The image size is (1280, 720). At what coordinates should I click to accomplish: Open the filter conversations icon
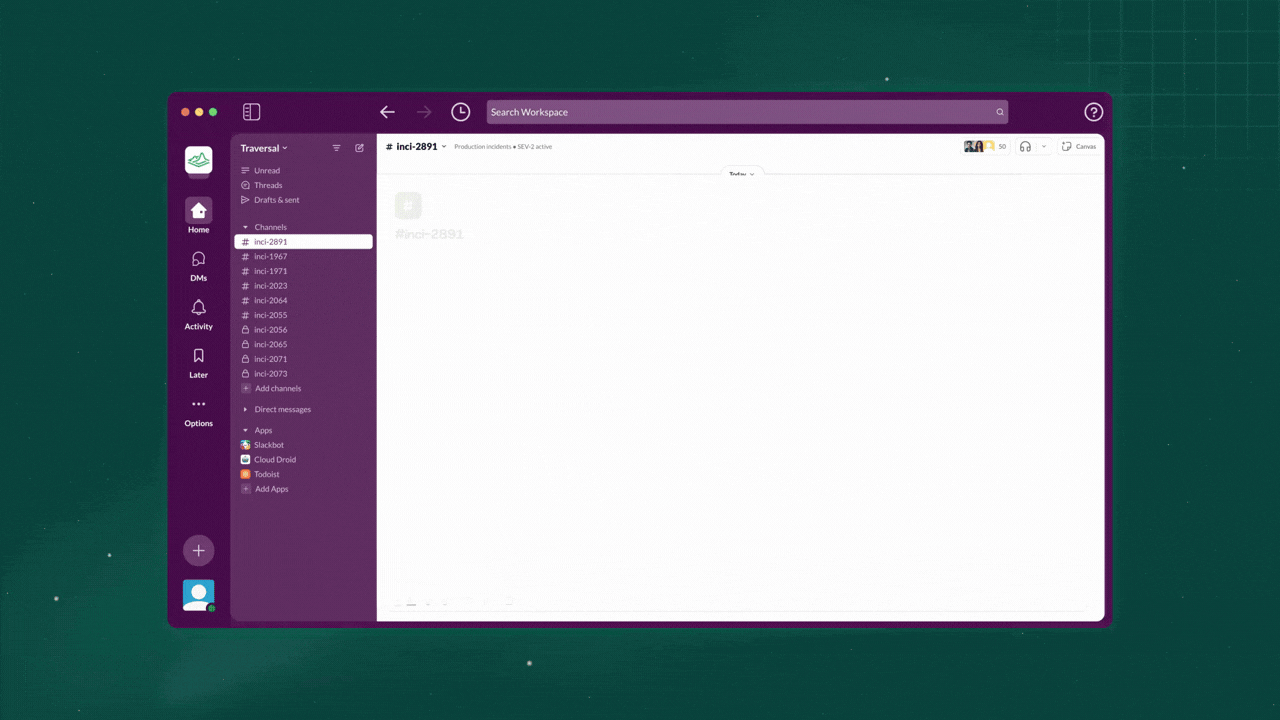[336, 148]
